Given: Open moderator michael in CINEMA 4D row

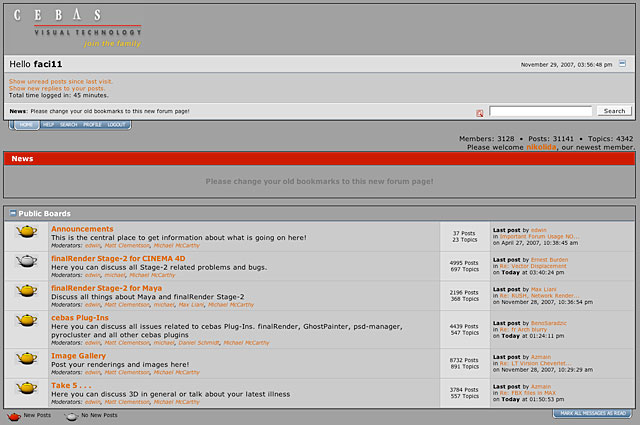Looking at the screenshot, I should click(x=115, y=275).
